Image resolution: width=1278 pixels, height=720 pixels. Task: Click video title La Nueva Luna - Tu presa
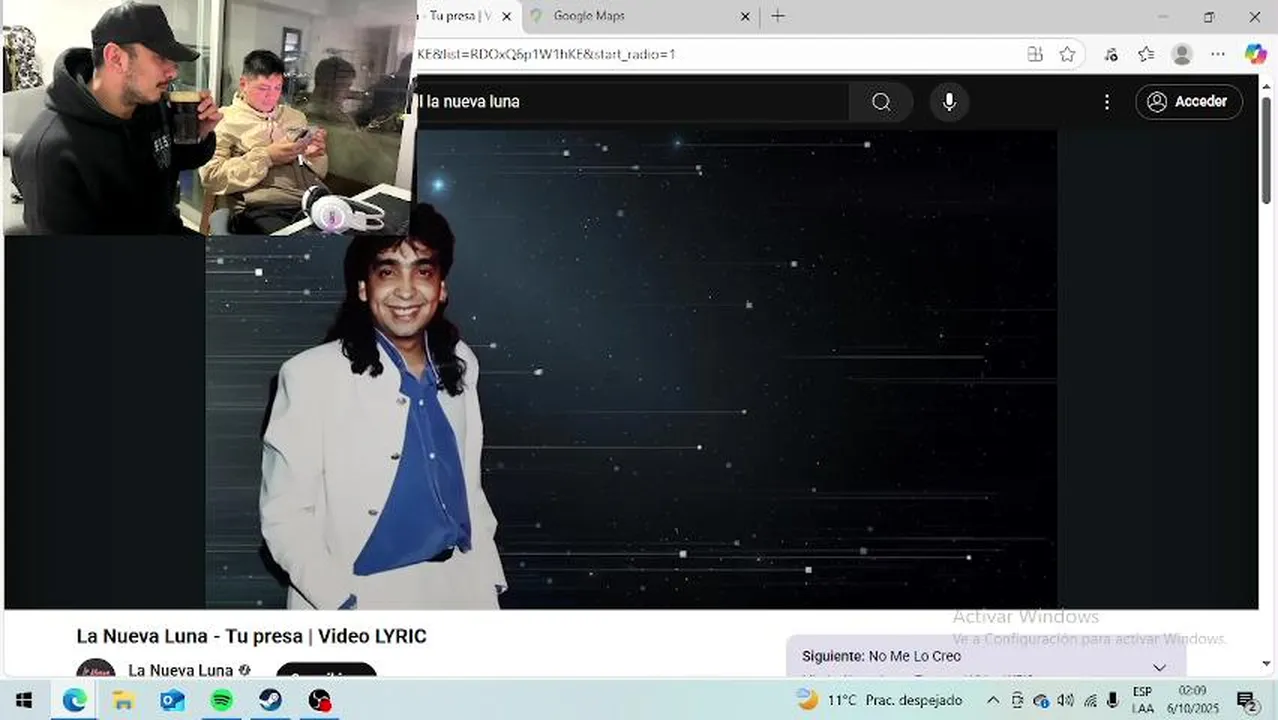251,636
